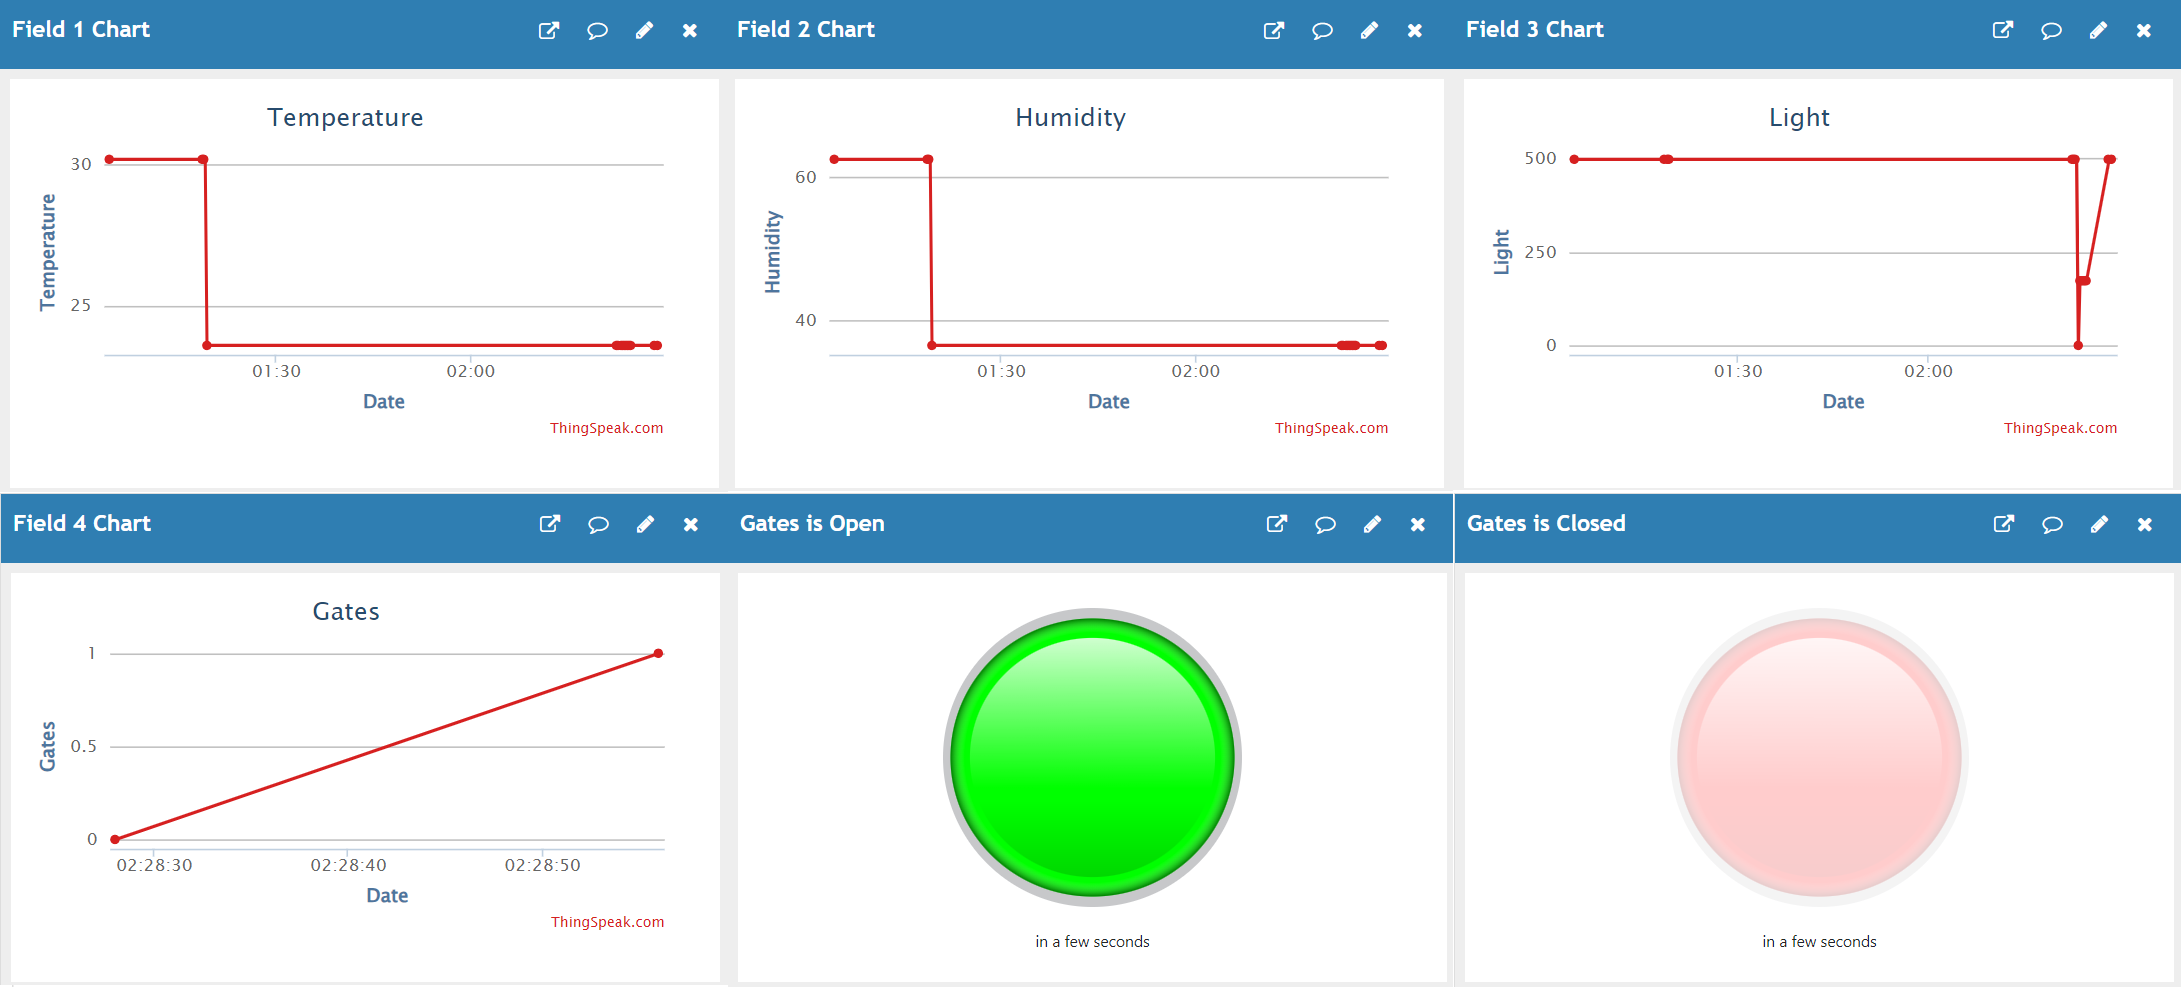Remove Field 2 Chart with X icon
The width and height of the screenshot is (2181, 987).
(x=1415, y=30)
